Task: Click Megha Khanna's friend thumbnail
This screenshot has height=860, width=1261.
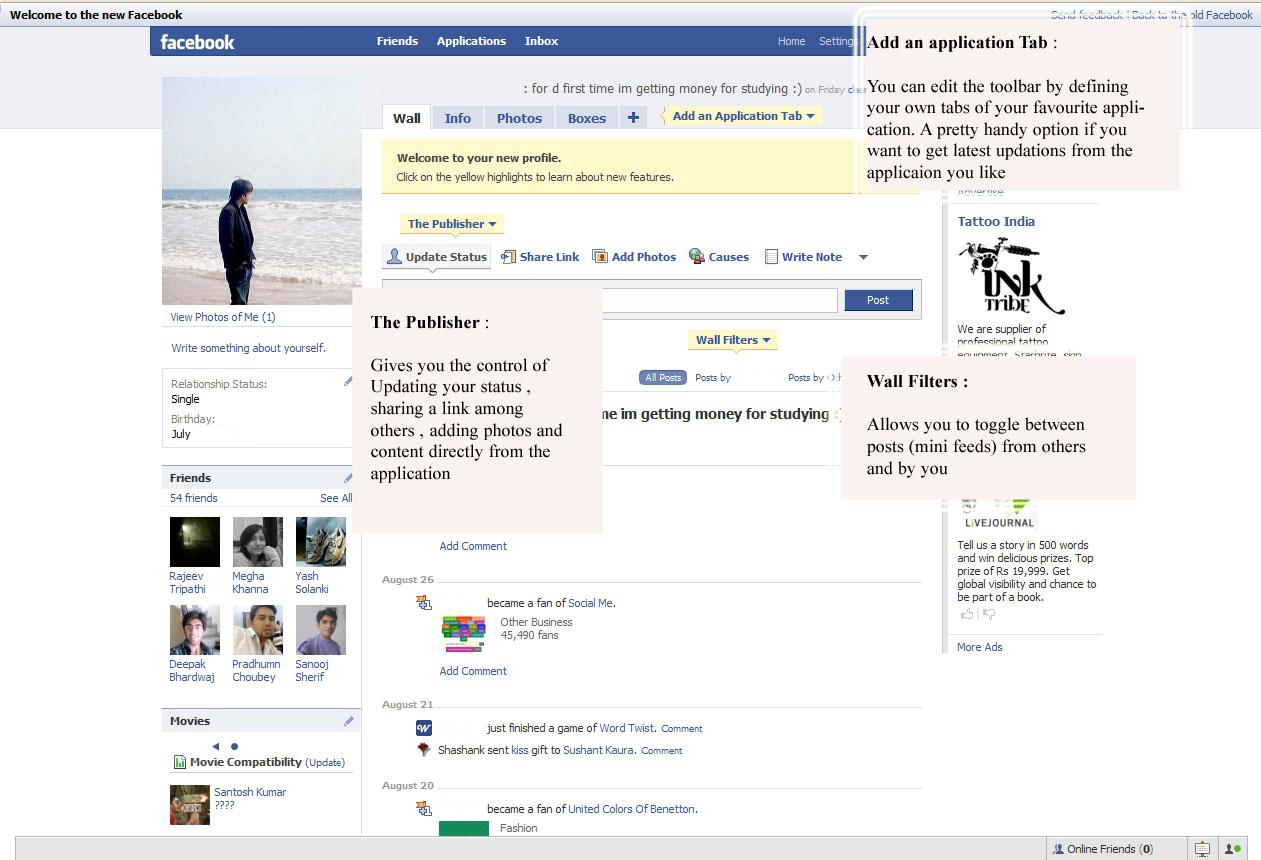Action: click(257, 542)
